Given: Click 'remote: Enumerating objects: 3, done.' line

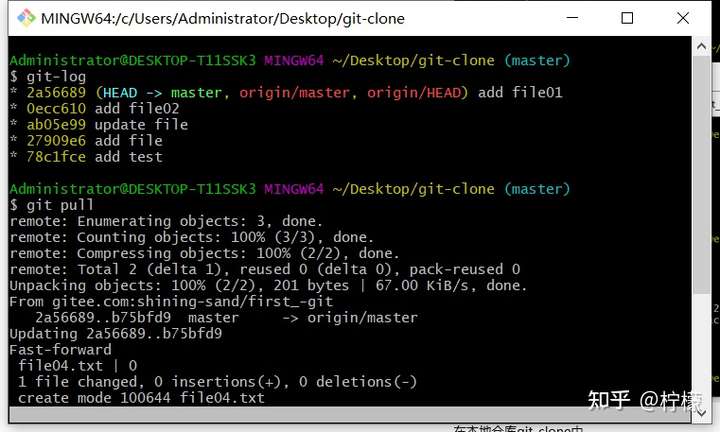Looking at the screenshot, I should coord(166,221).
